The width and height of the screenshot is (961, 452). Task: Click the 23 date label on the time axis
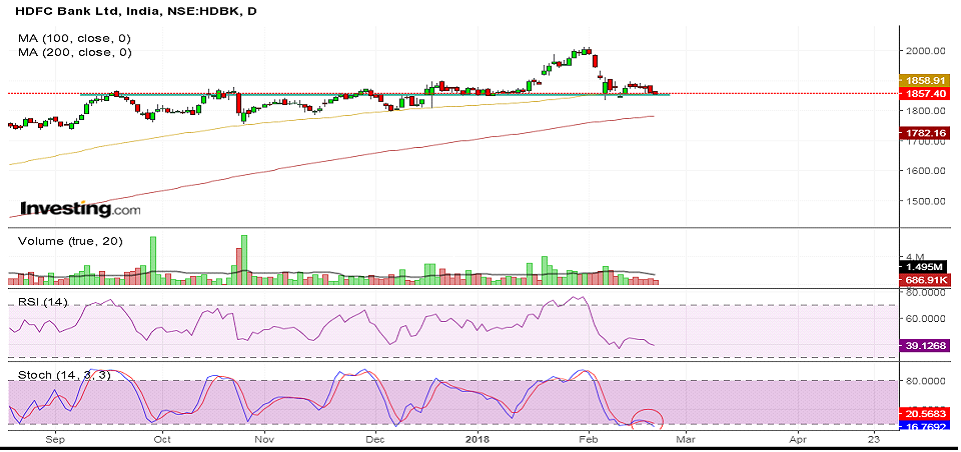pyautogui.click(x=875, y=439)
